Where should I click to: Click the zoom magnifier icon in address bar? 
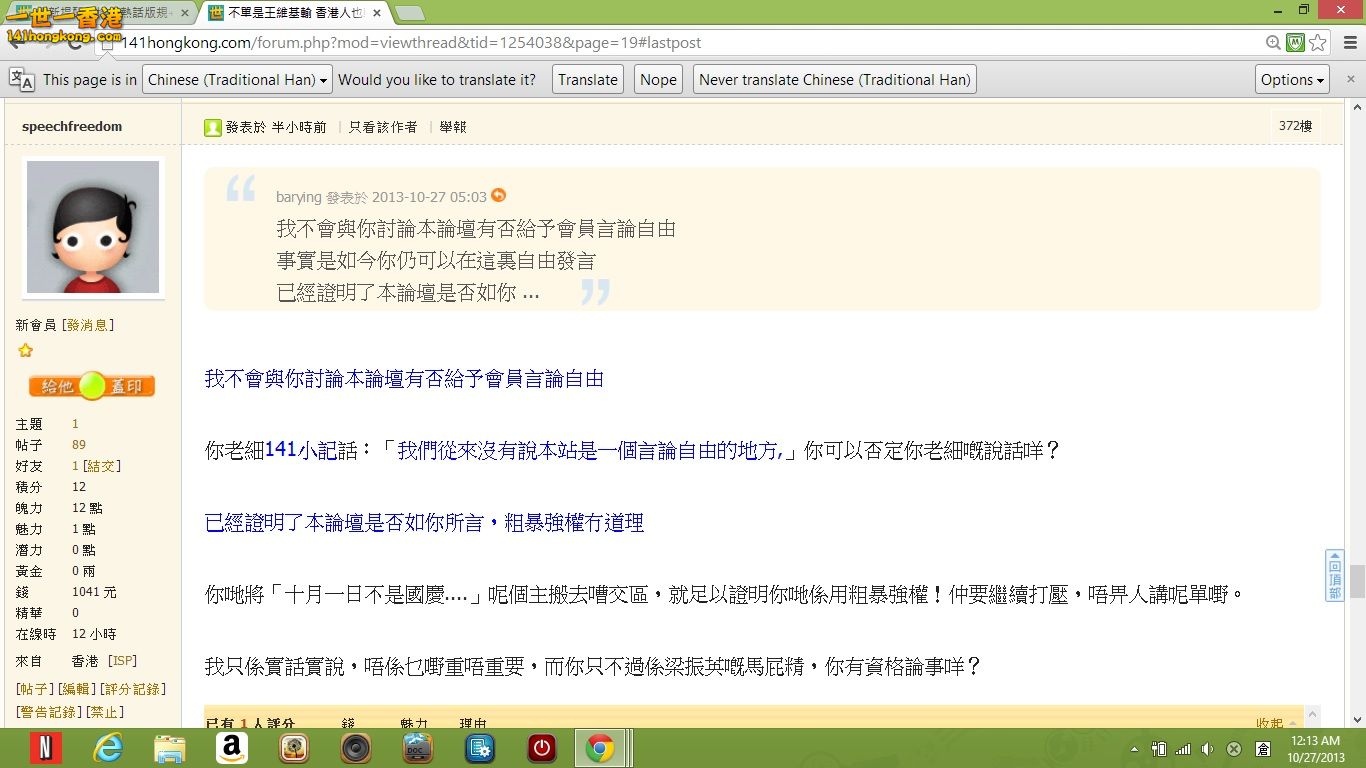1273,43
